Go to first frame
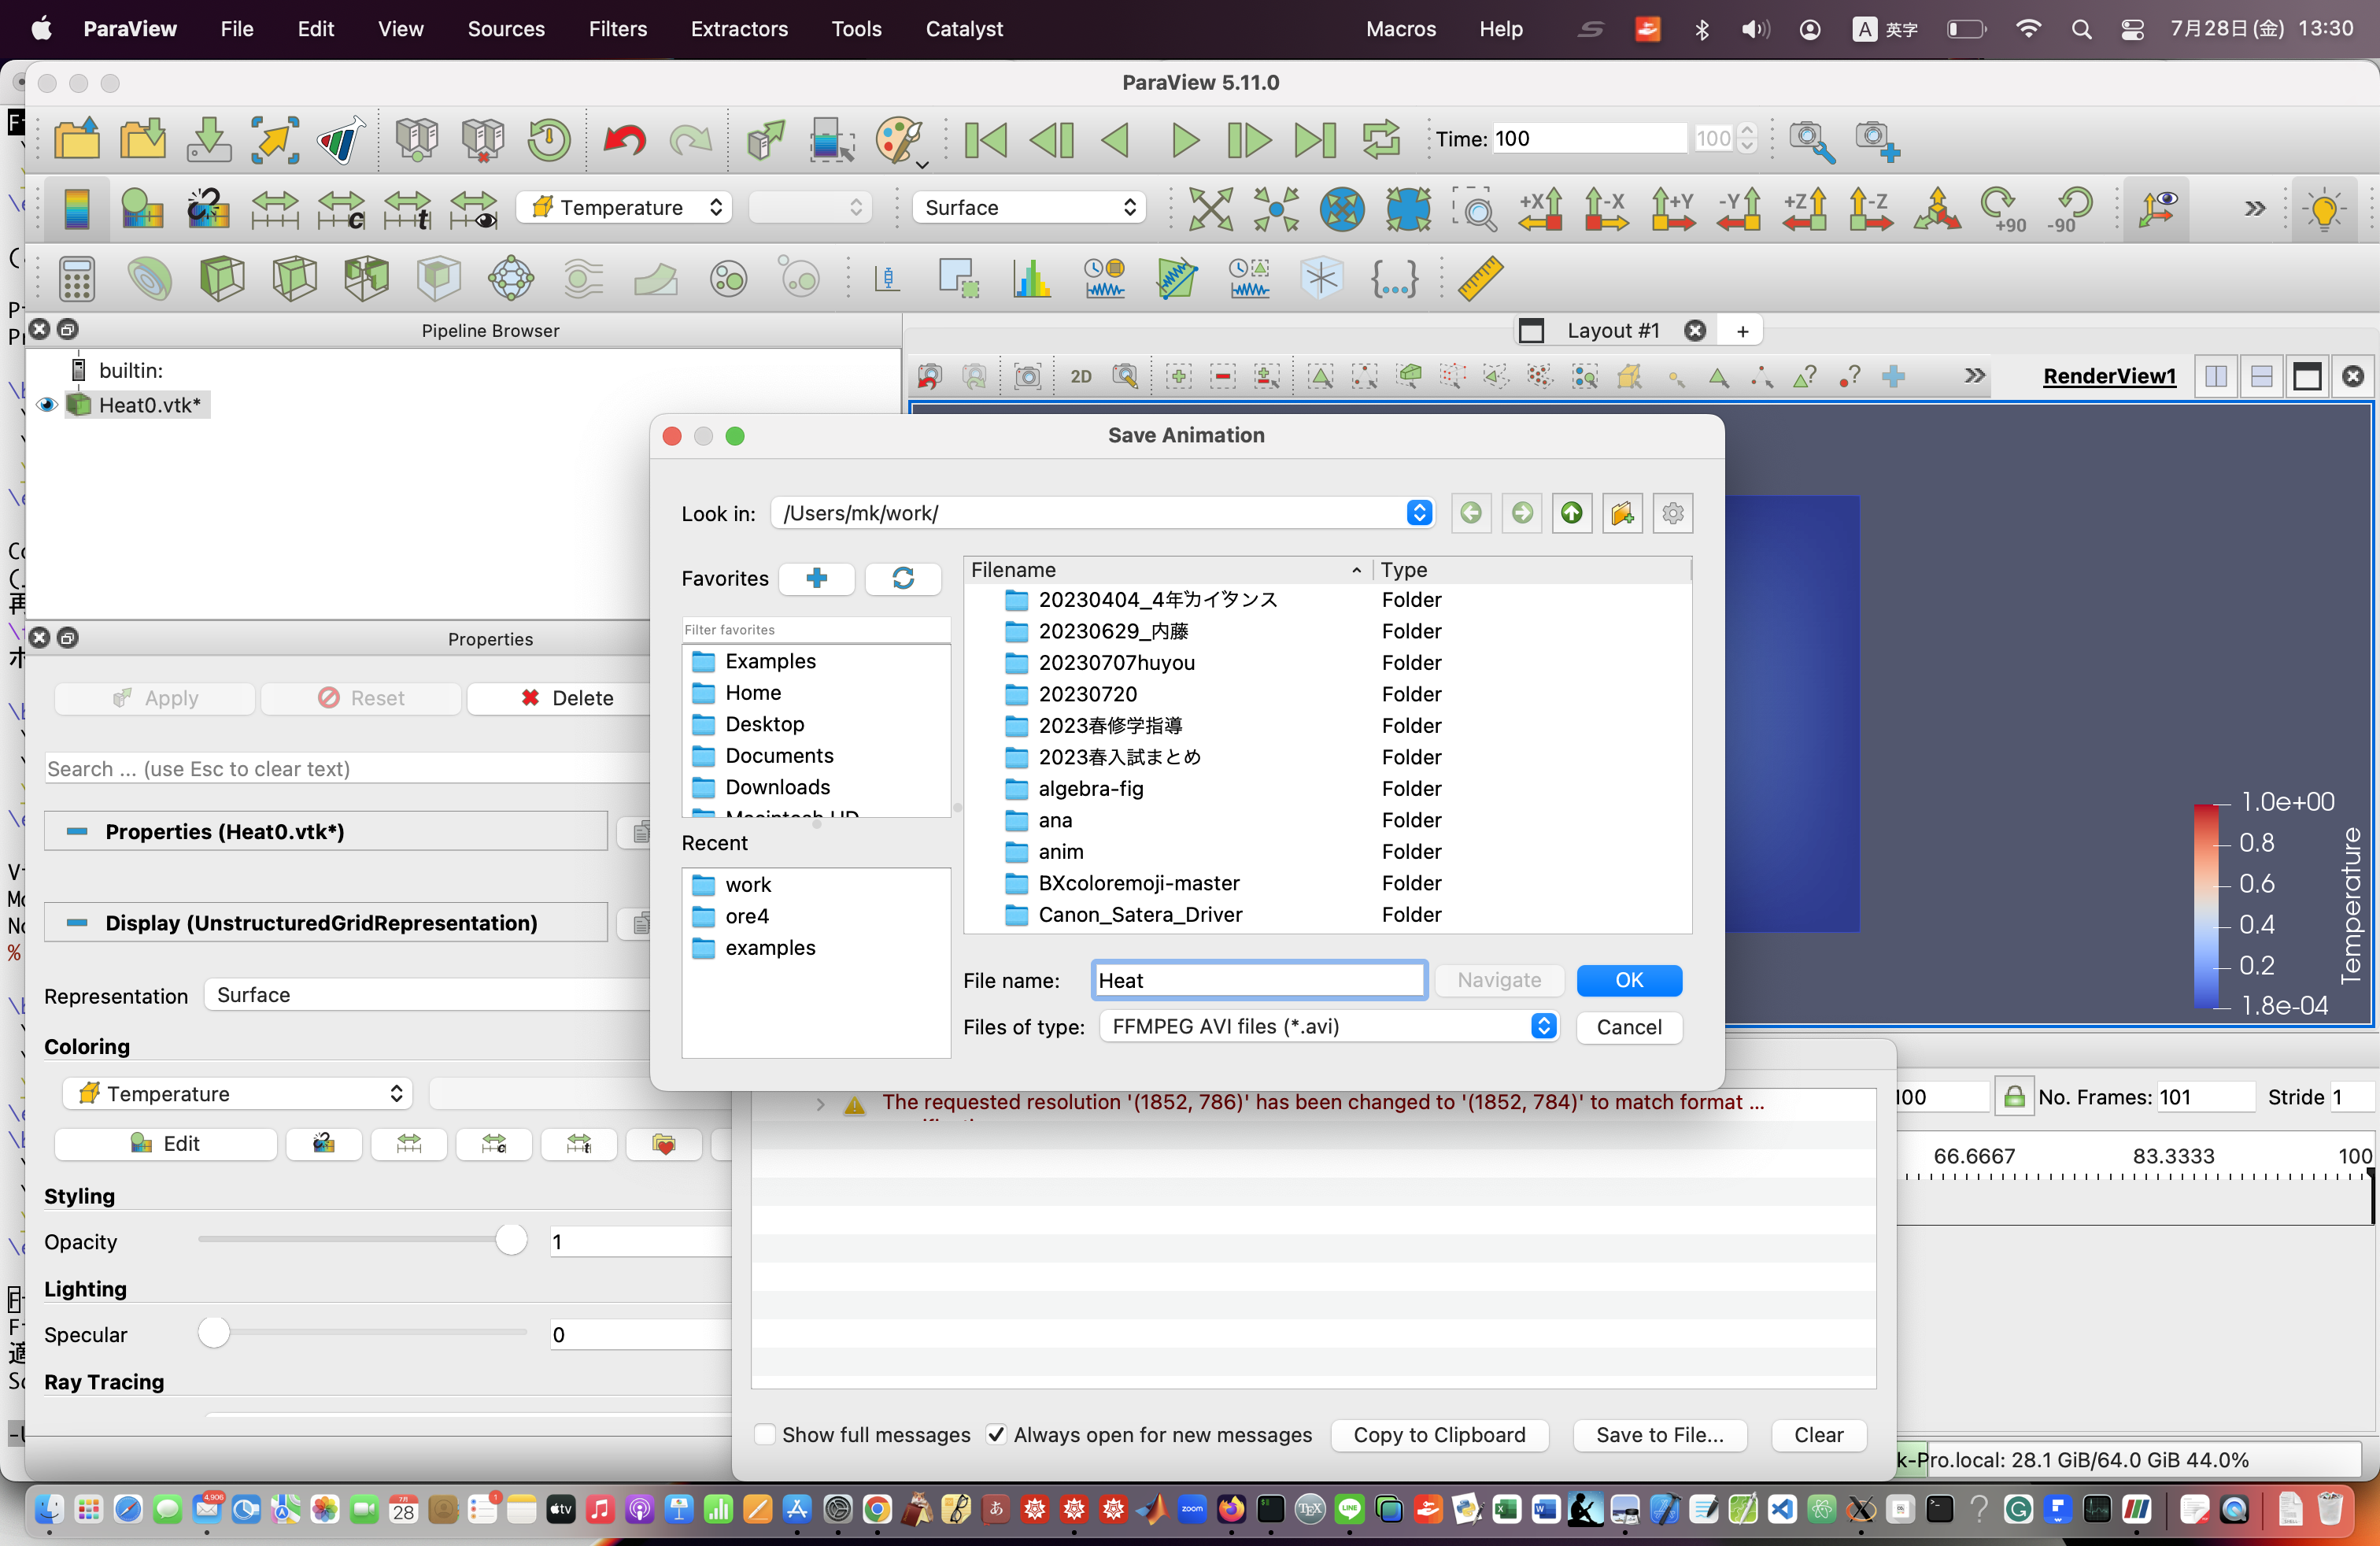Screen dimensions: 2380x1546 [985, 139]
